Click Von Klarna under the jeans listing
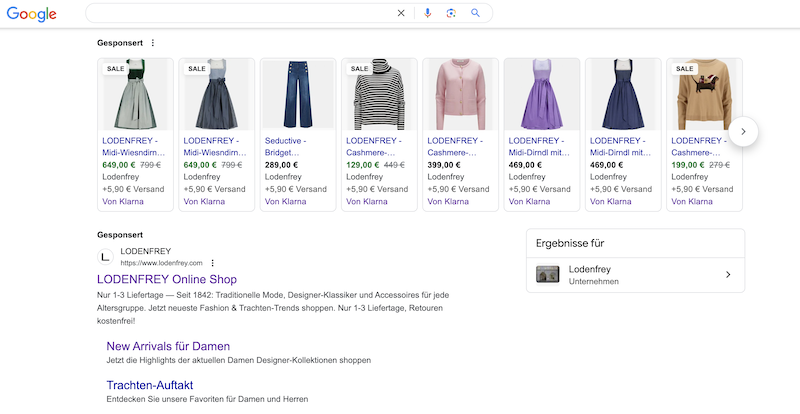The height and width of the screenshot is (414, 800). click(286, 202)
